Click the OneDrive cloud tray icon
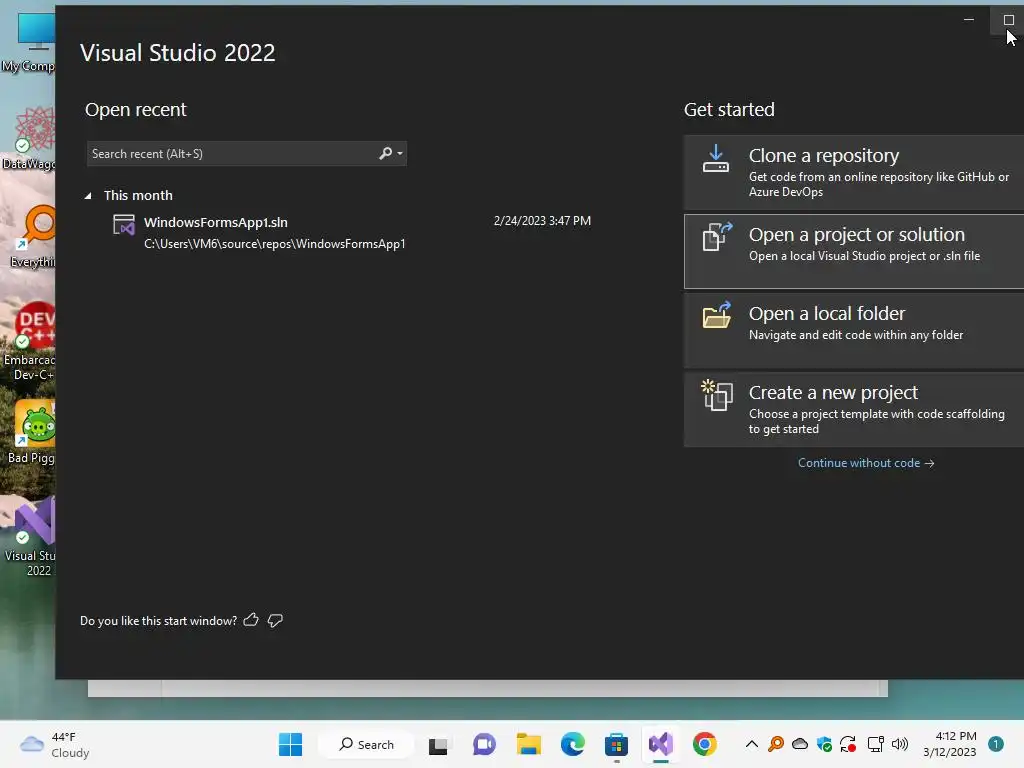The width and height of the screenshot is (1024, 768). pos(800,744)
